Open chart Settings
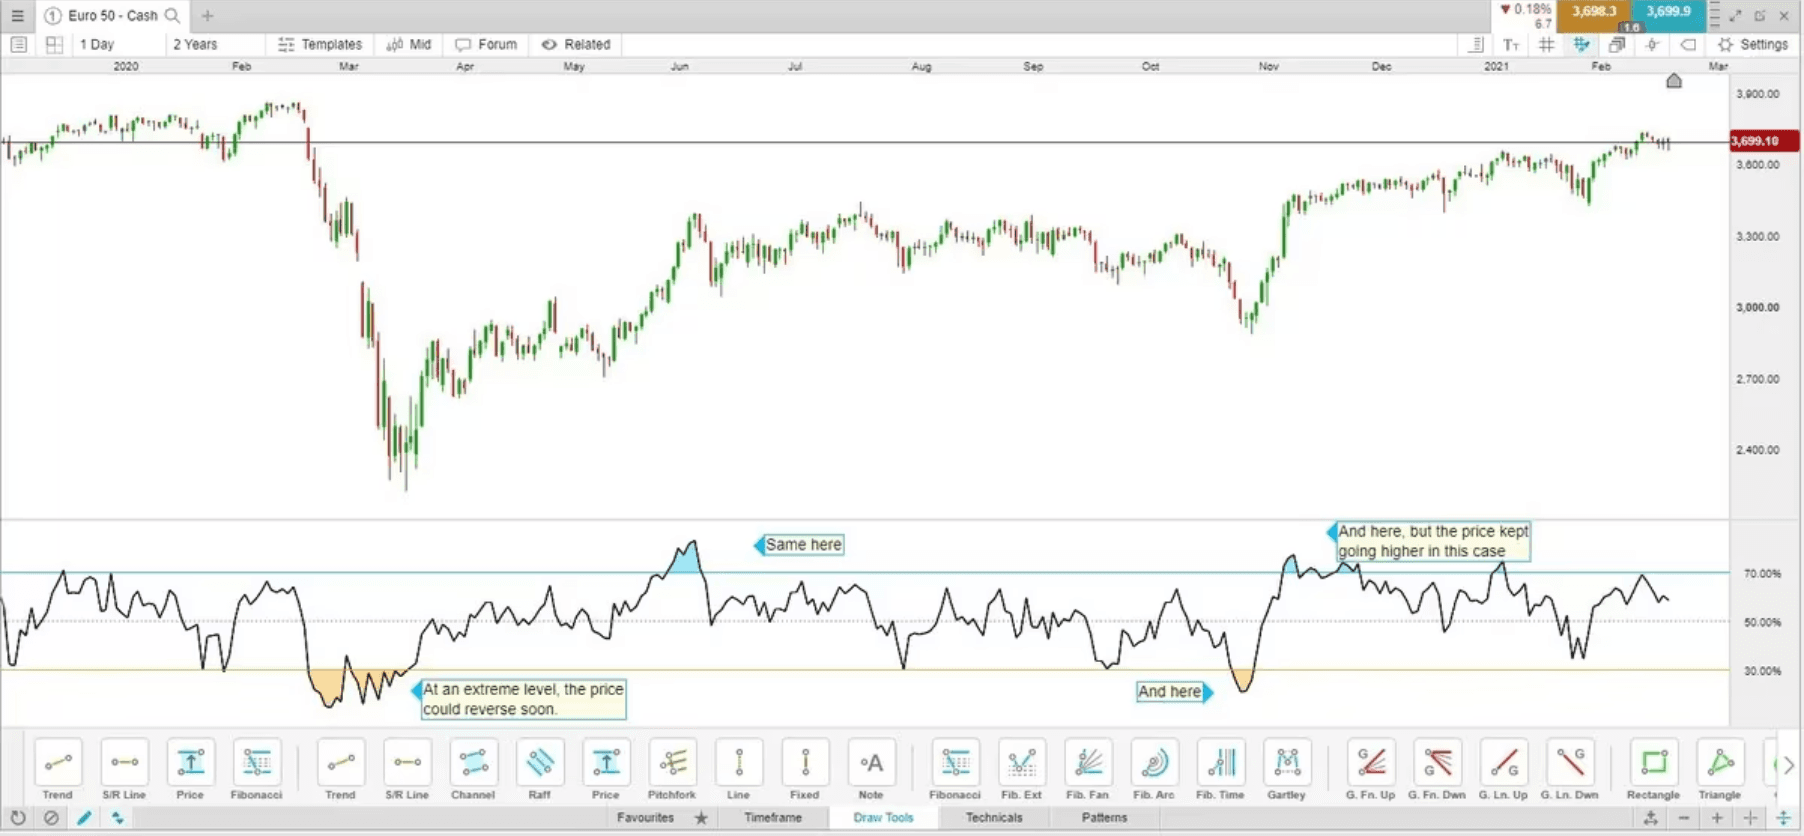 click(x=1753, y=44)
